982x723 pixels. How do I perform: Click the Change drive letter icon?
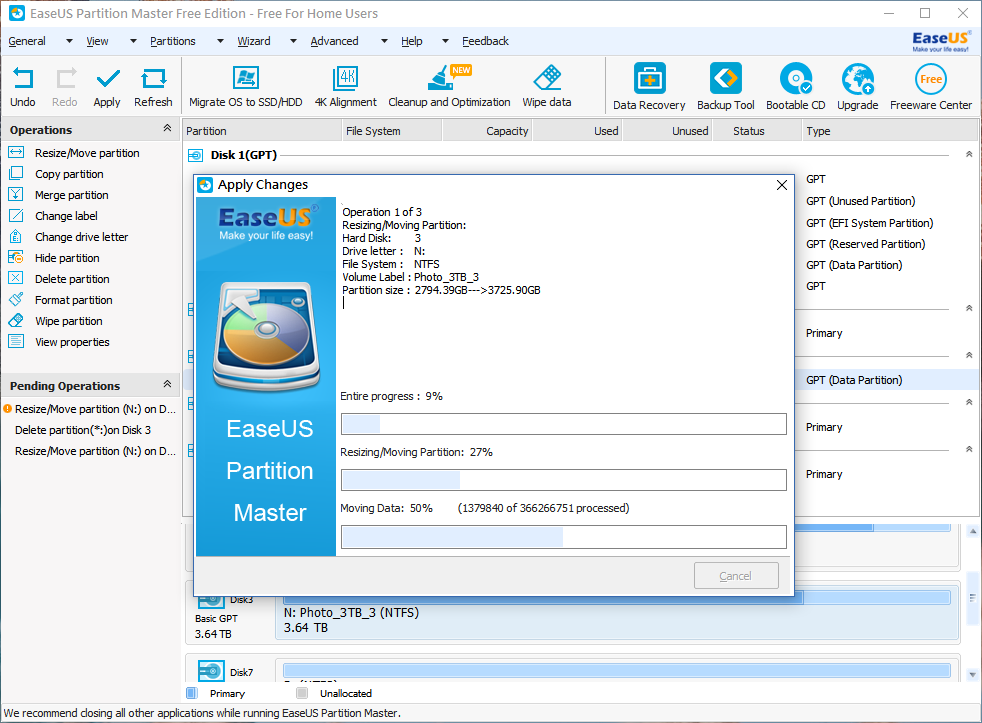tap(16, 237)
